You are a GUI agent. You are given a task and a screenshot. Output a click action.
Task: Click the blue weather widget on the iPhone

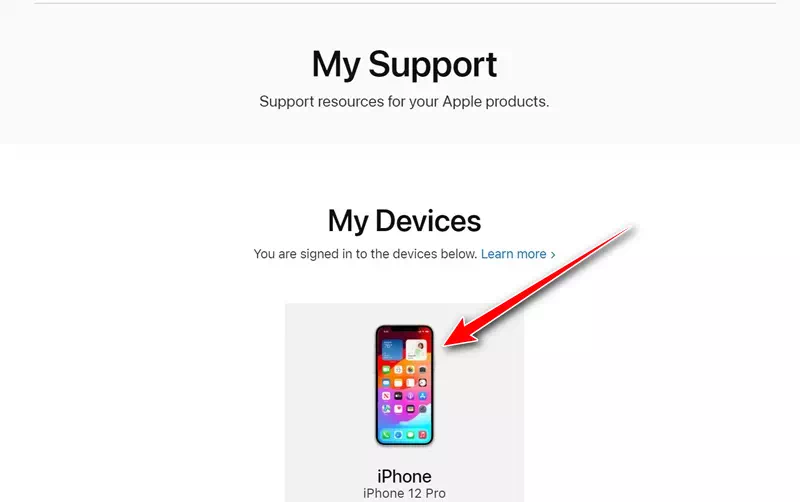pos(392,349)
